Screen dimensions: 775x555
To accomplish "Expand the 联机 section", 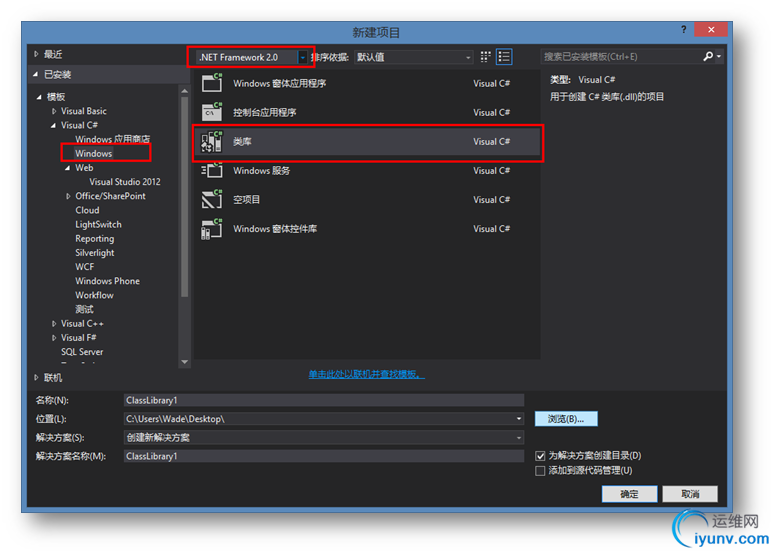I will [x=36, y=378].
